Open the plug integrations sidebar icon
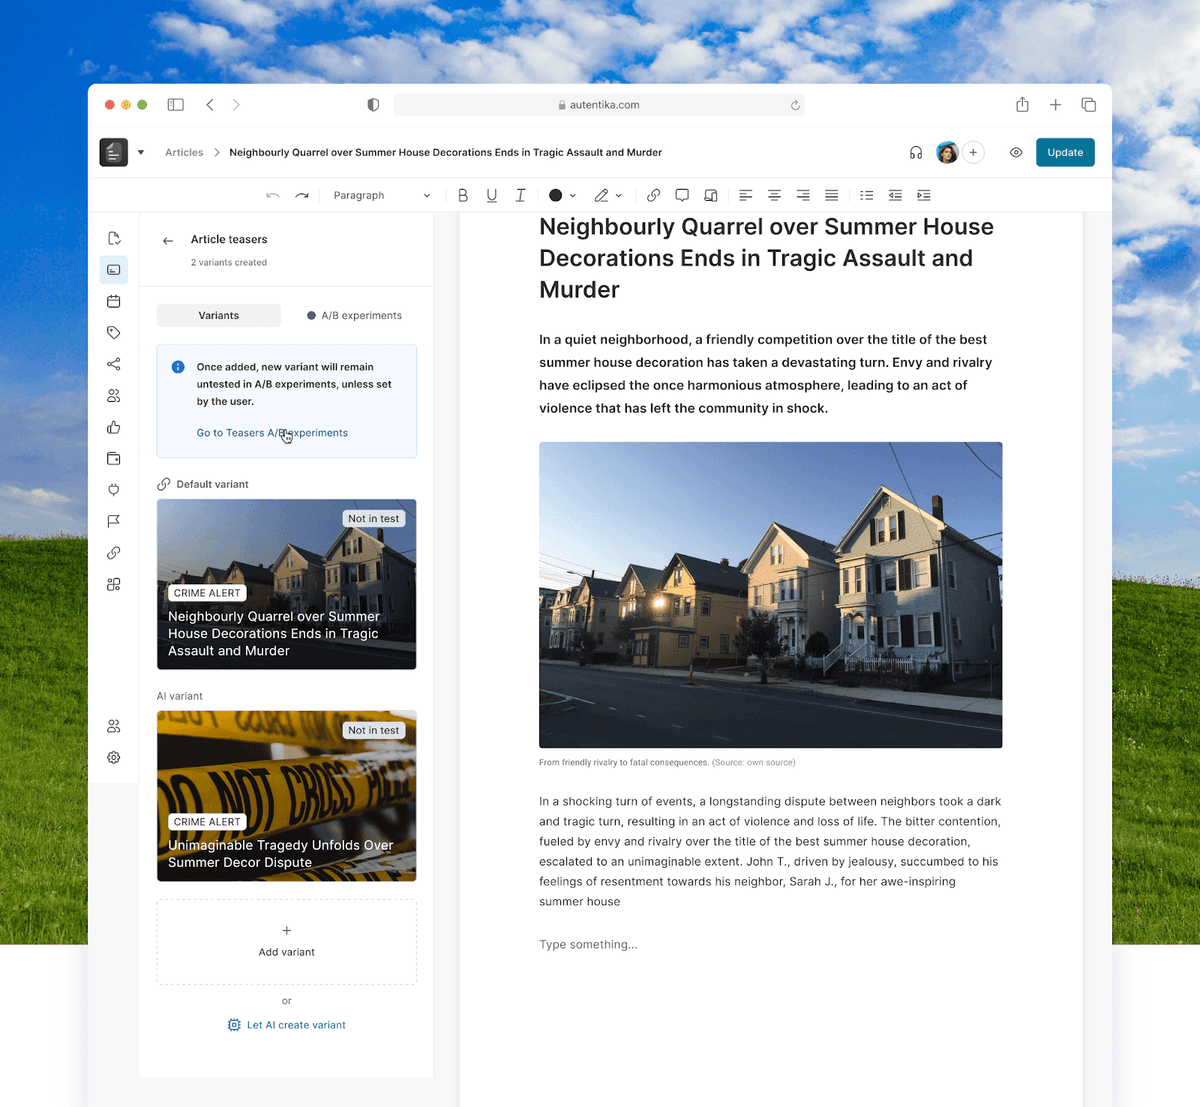1200x1107 pixels. tap(114, 490)
